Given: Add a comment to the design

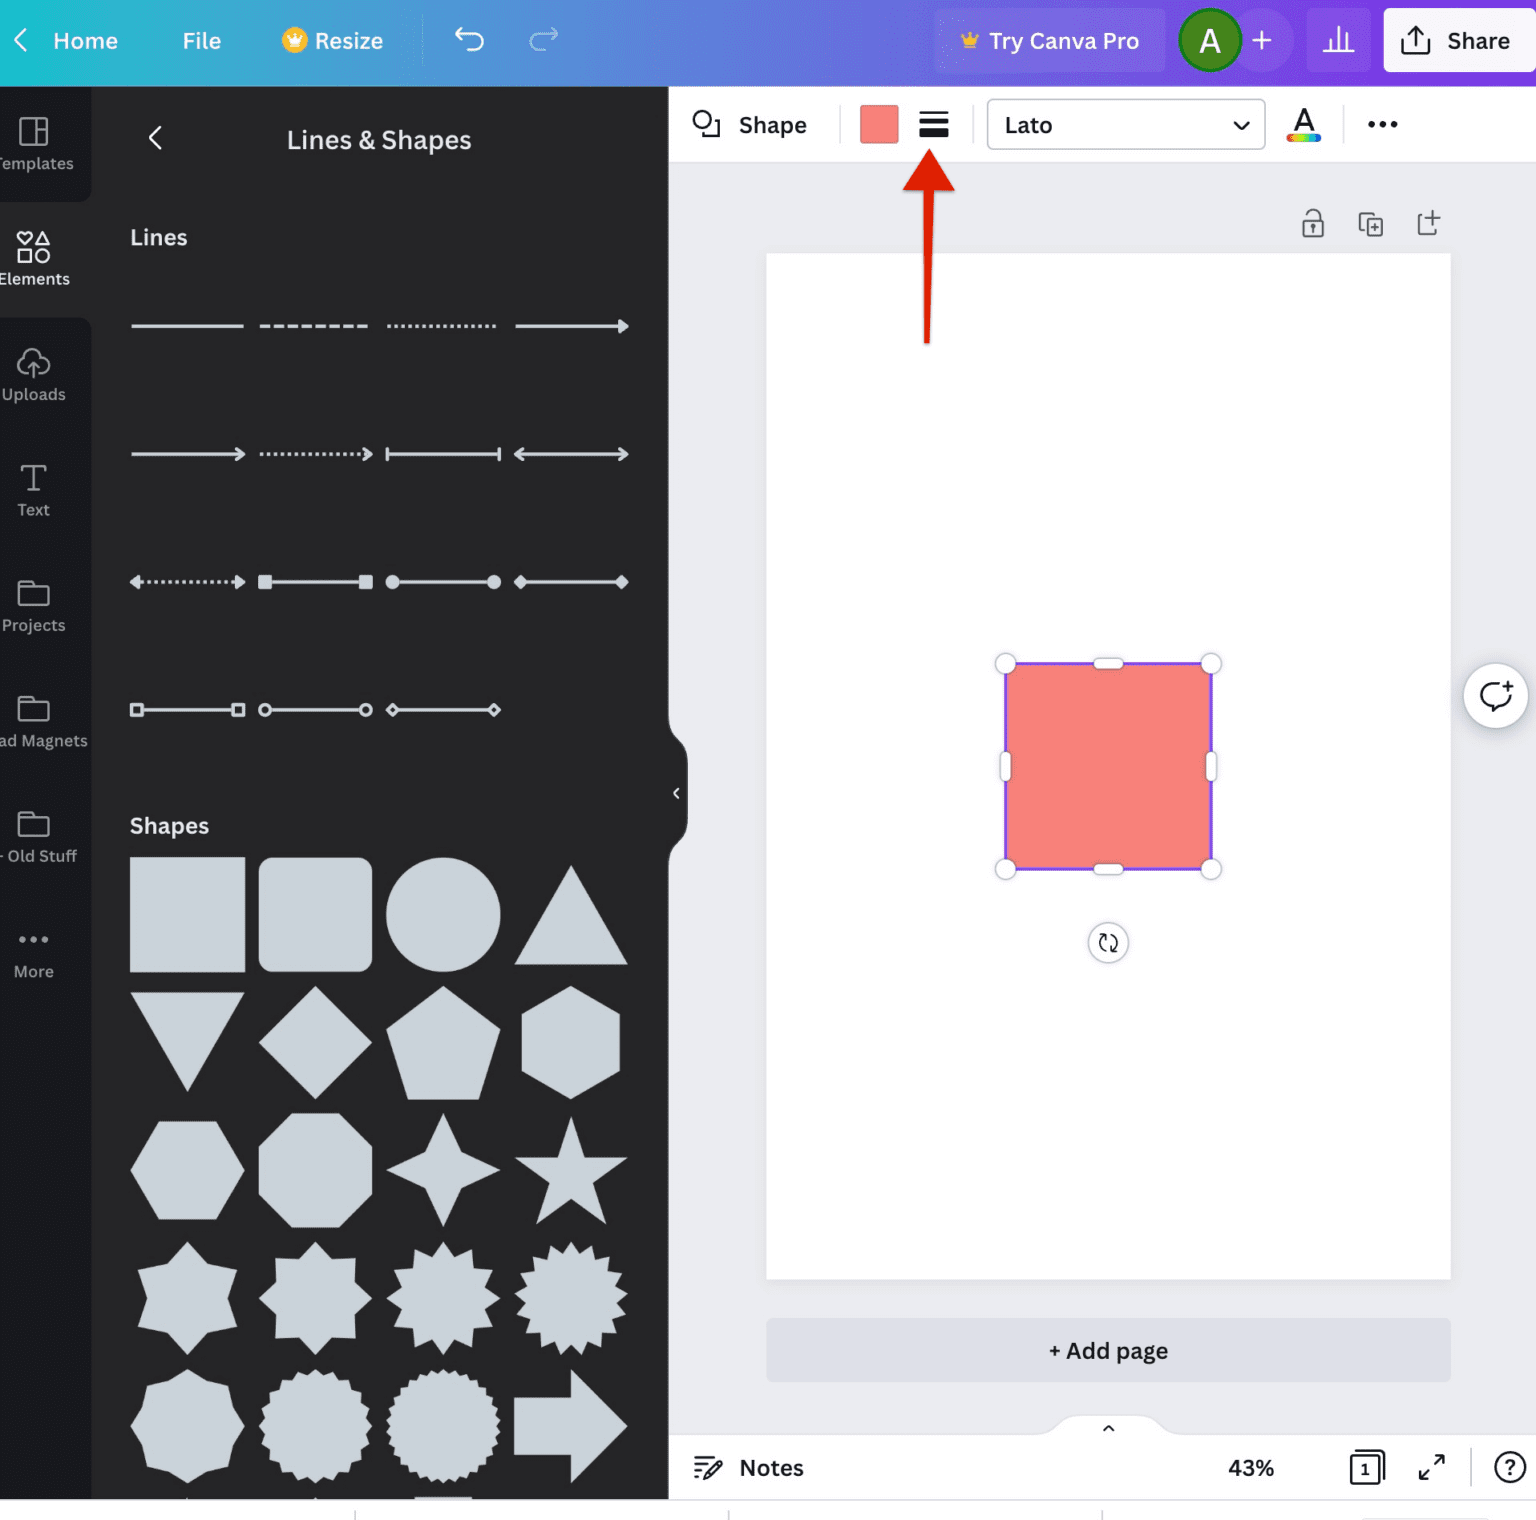Looking at the screenshot, I should click(1495, 694).
